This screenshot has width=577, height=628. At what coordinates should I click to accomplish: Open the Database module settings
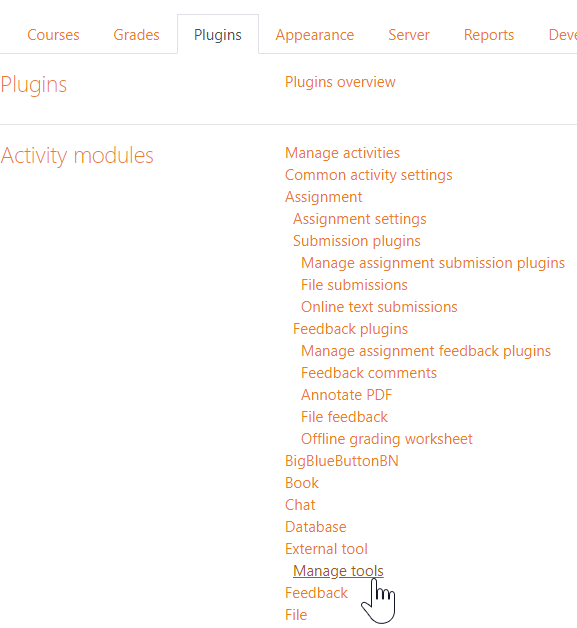pos(316,527)
